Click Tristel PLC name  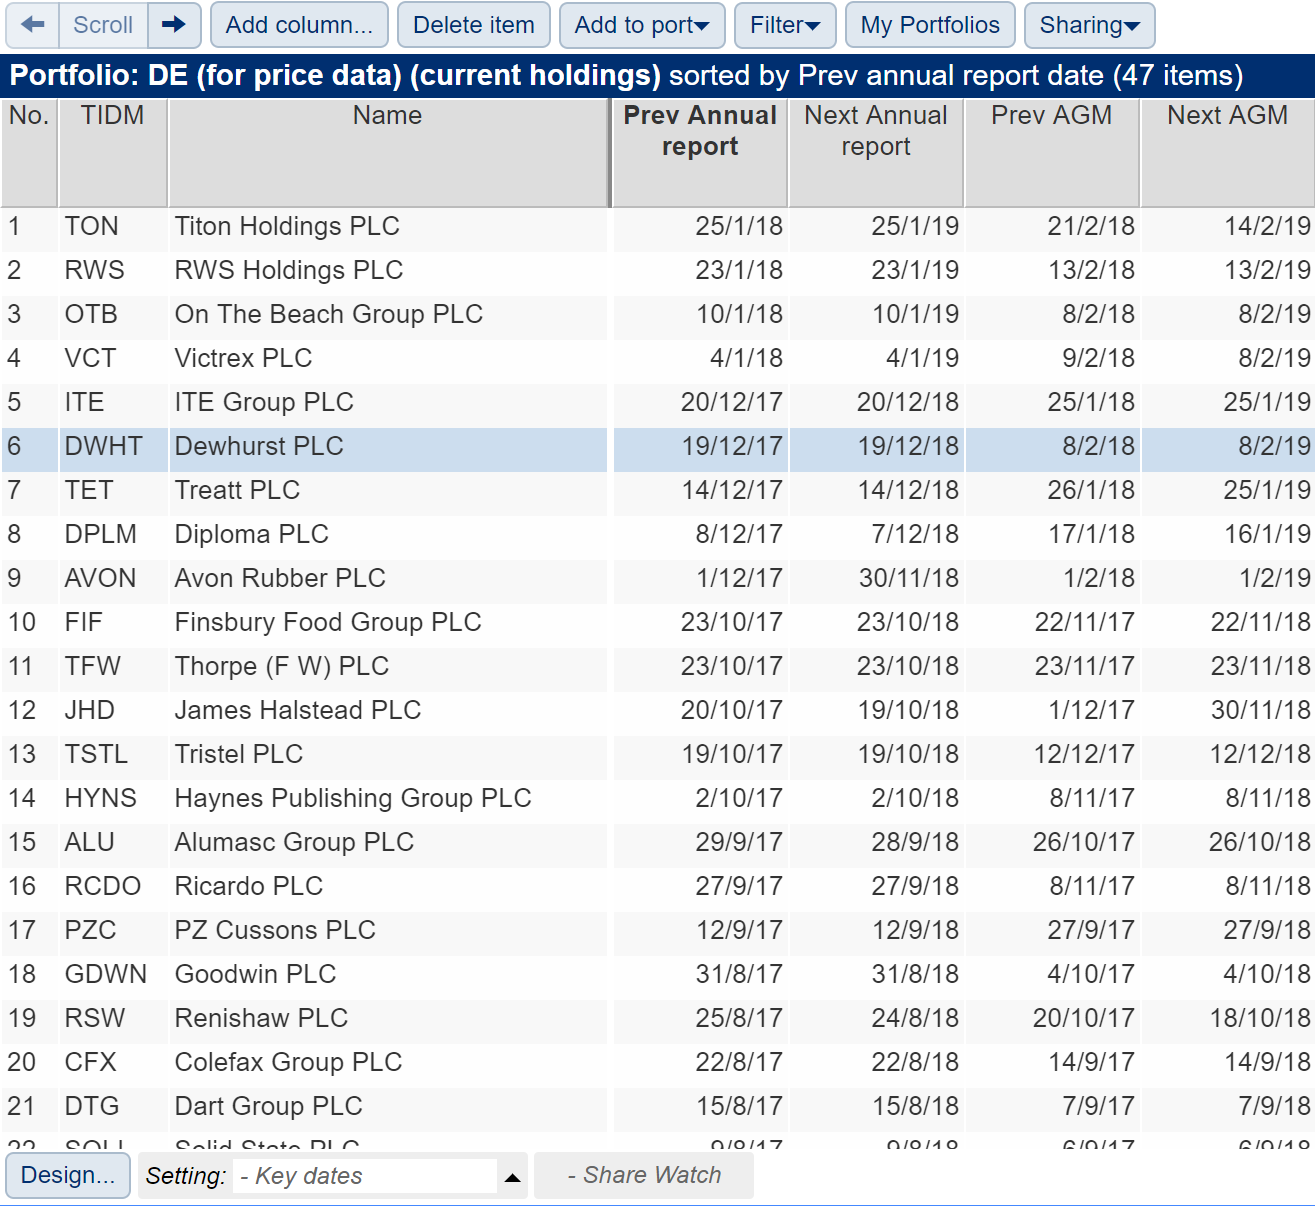(239, 754)
